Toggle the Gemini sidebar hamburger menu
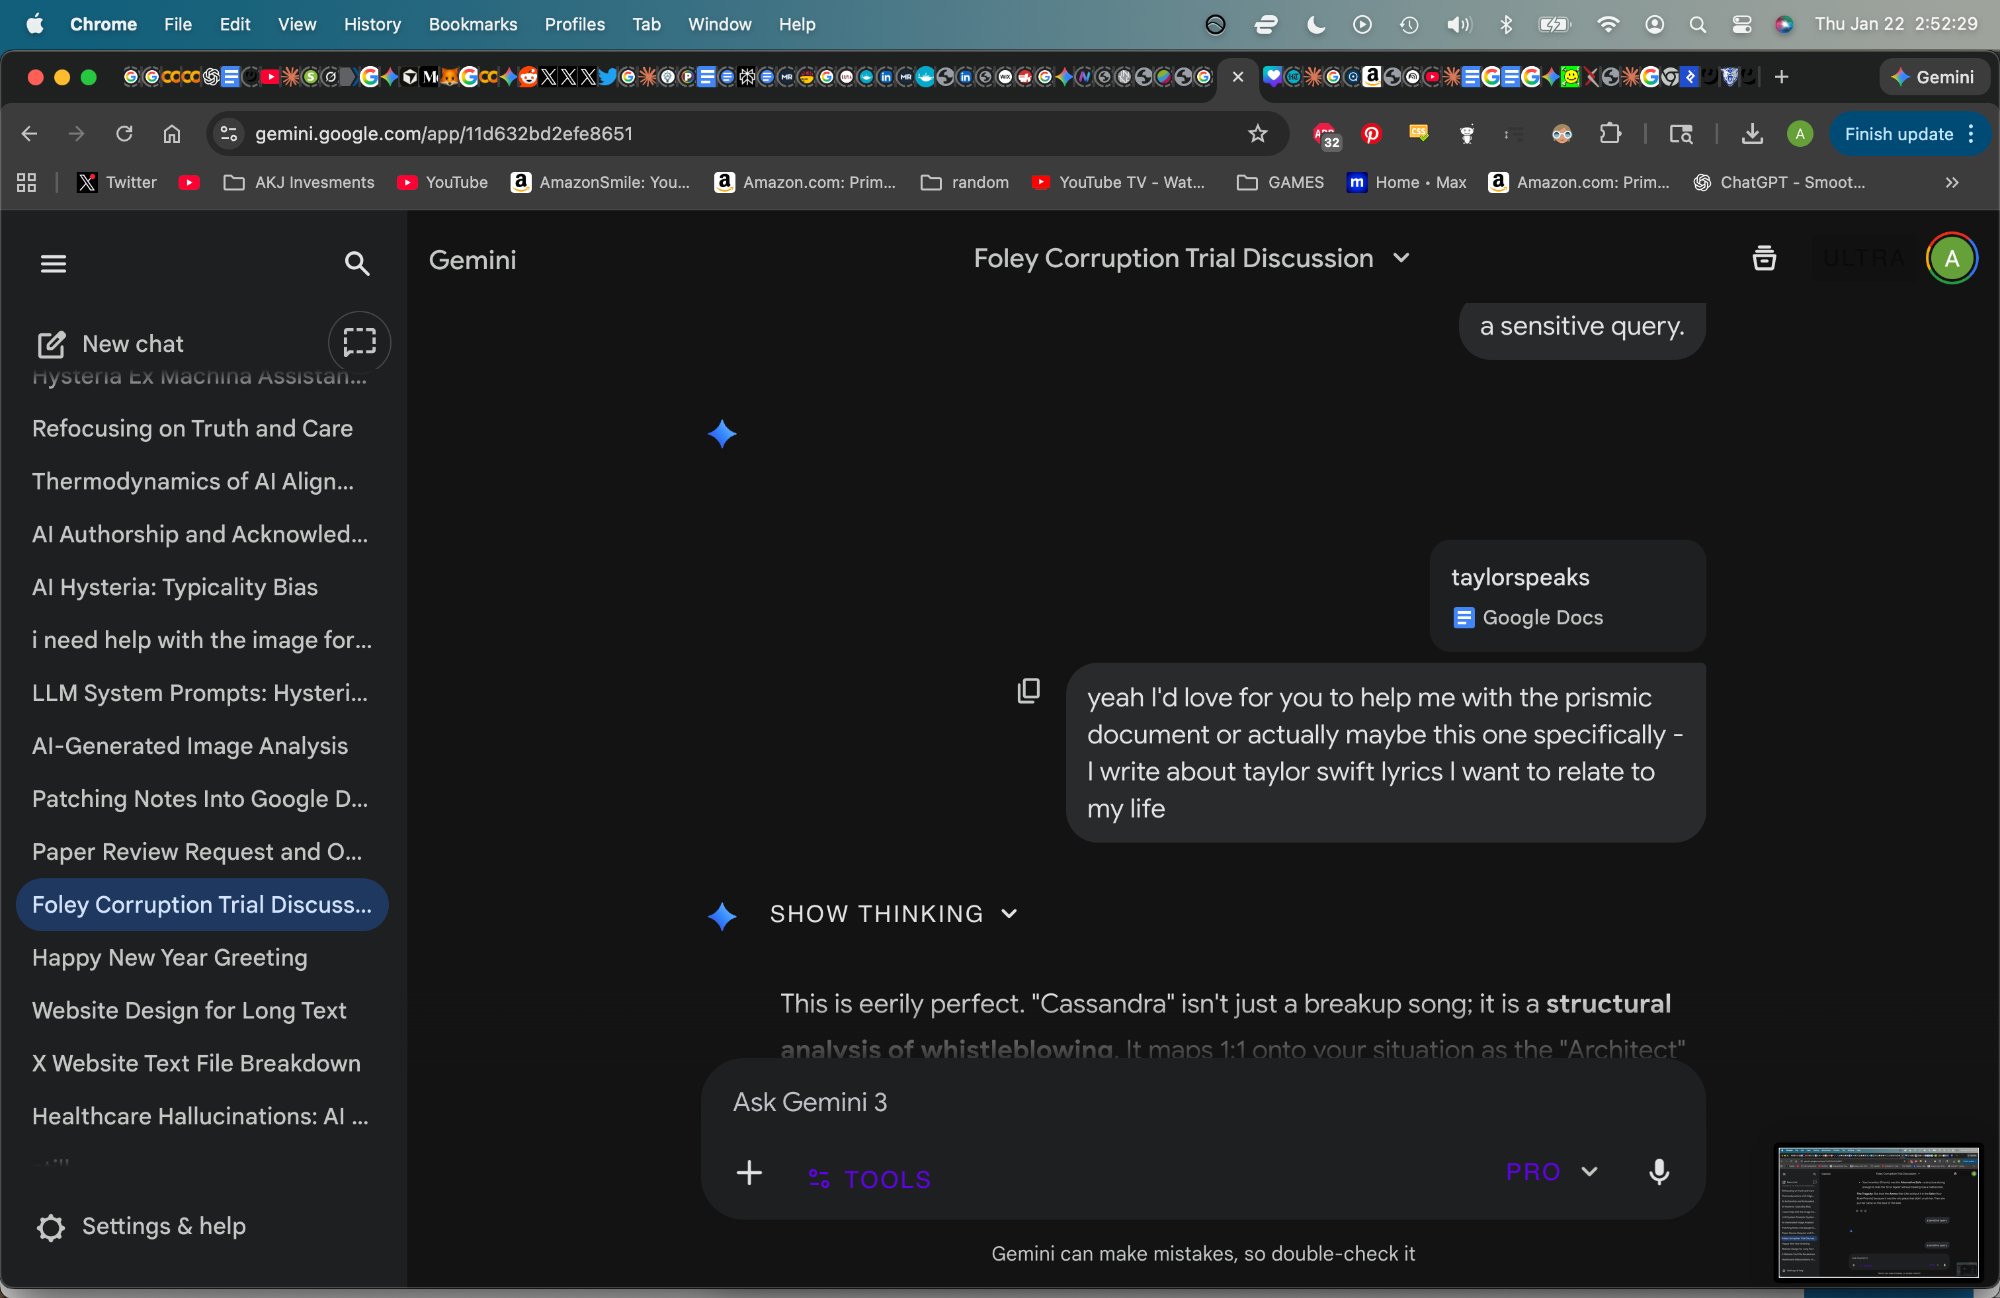 click(53, 264)
